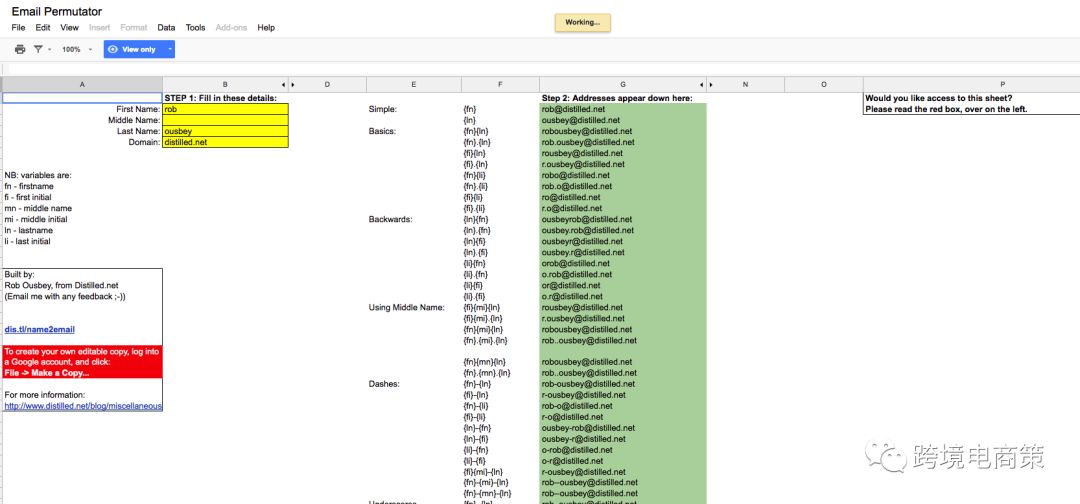
Task: Select column G header
Action: point(622,85)
